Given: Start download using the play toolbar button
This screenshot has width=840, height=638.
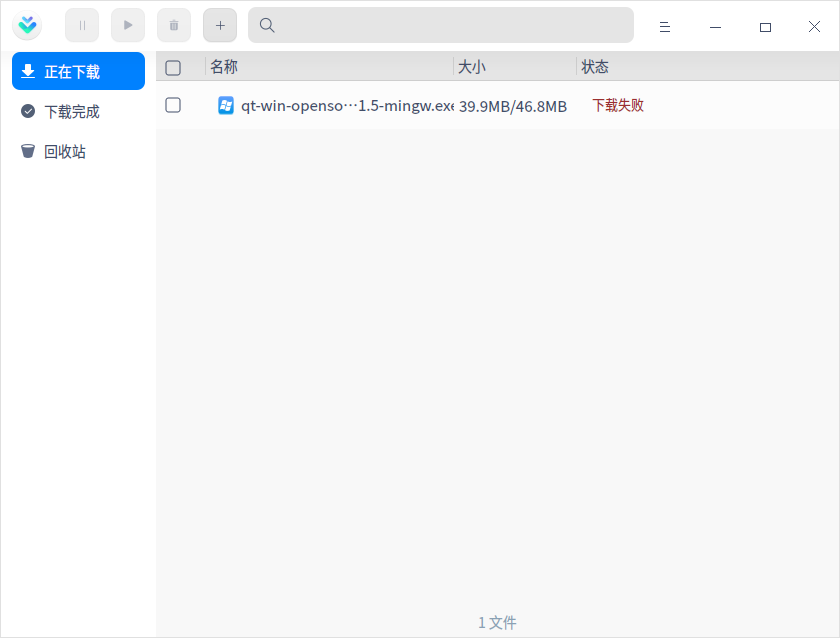Looking at the screenshot, I should tap(128, 25).
